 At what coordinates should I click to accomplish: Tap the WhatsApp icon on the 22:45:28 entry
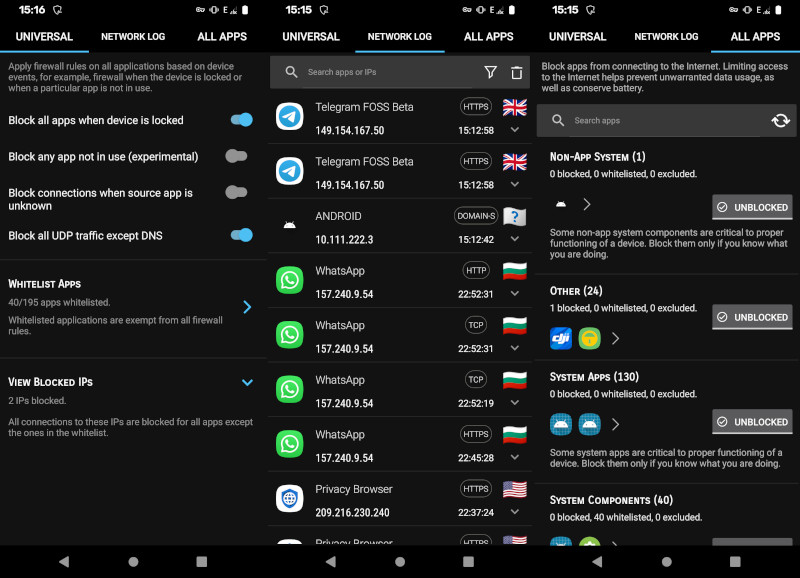(289, 444)
